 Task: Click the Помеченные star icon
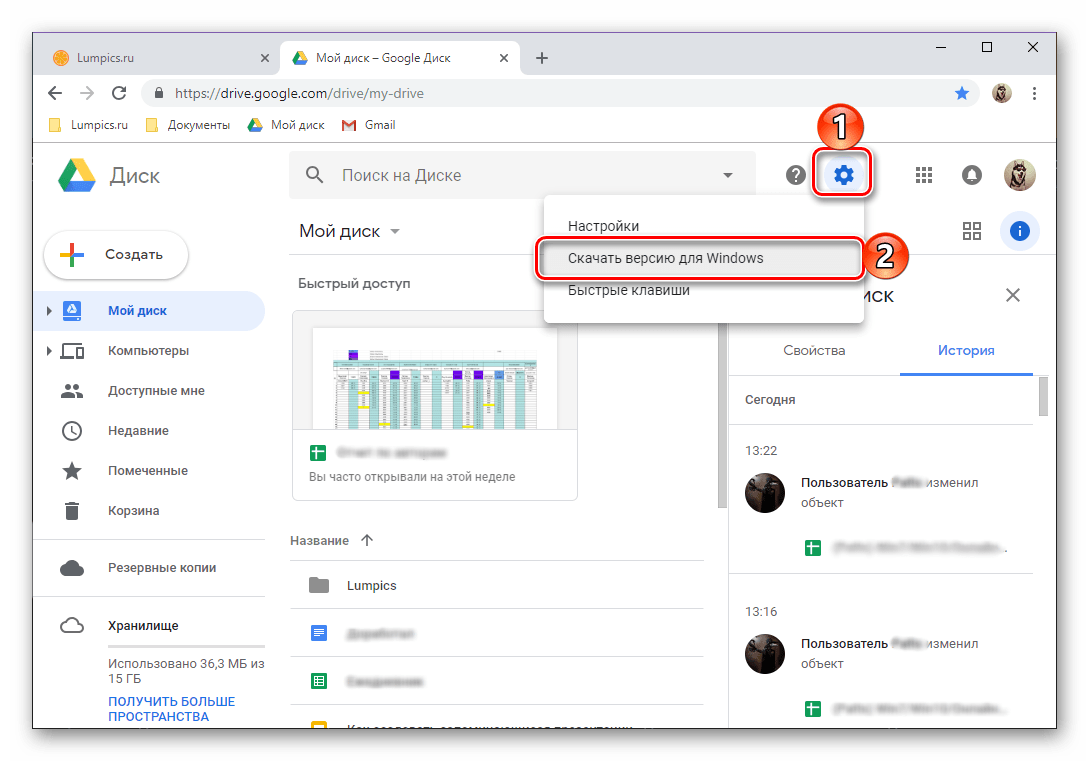click(72, 471)
